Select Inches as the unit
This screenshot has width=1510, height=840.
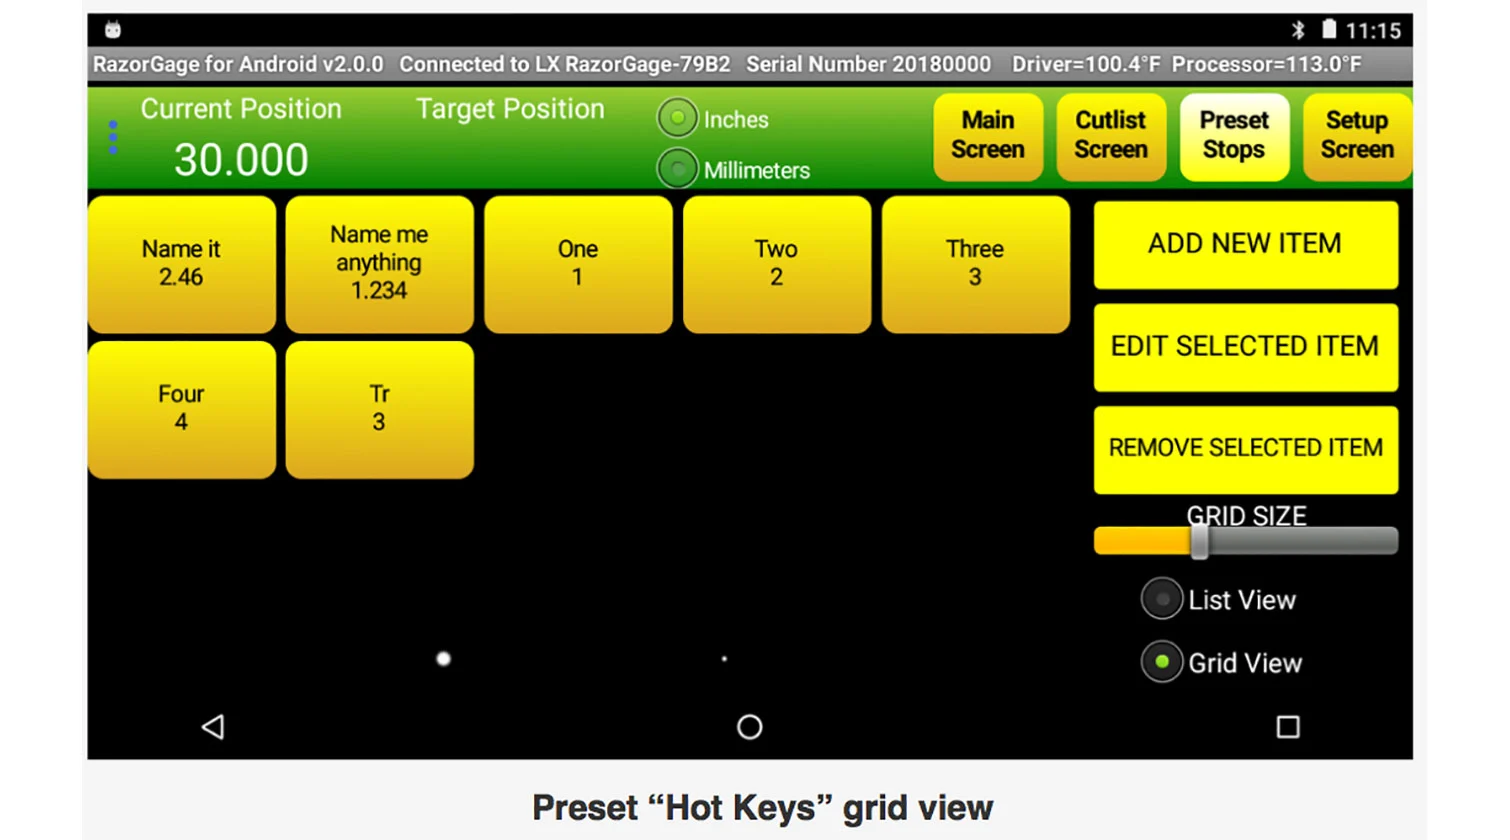click(x=677, y=119)
